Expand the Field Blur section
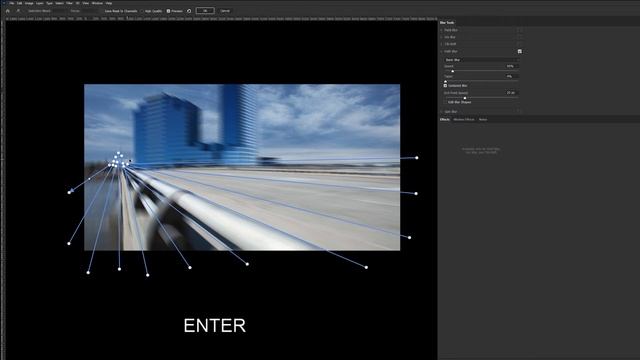This screenshot has height=360, width=640. pyautogui.click(x=441, y=30)
